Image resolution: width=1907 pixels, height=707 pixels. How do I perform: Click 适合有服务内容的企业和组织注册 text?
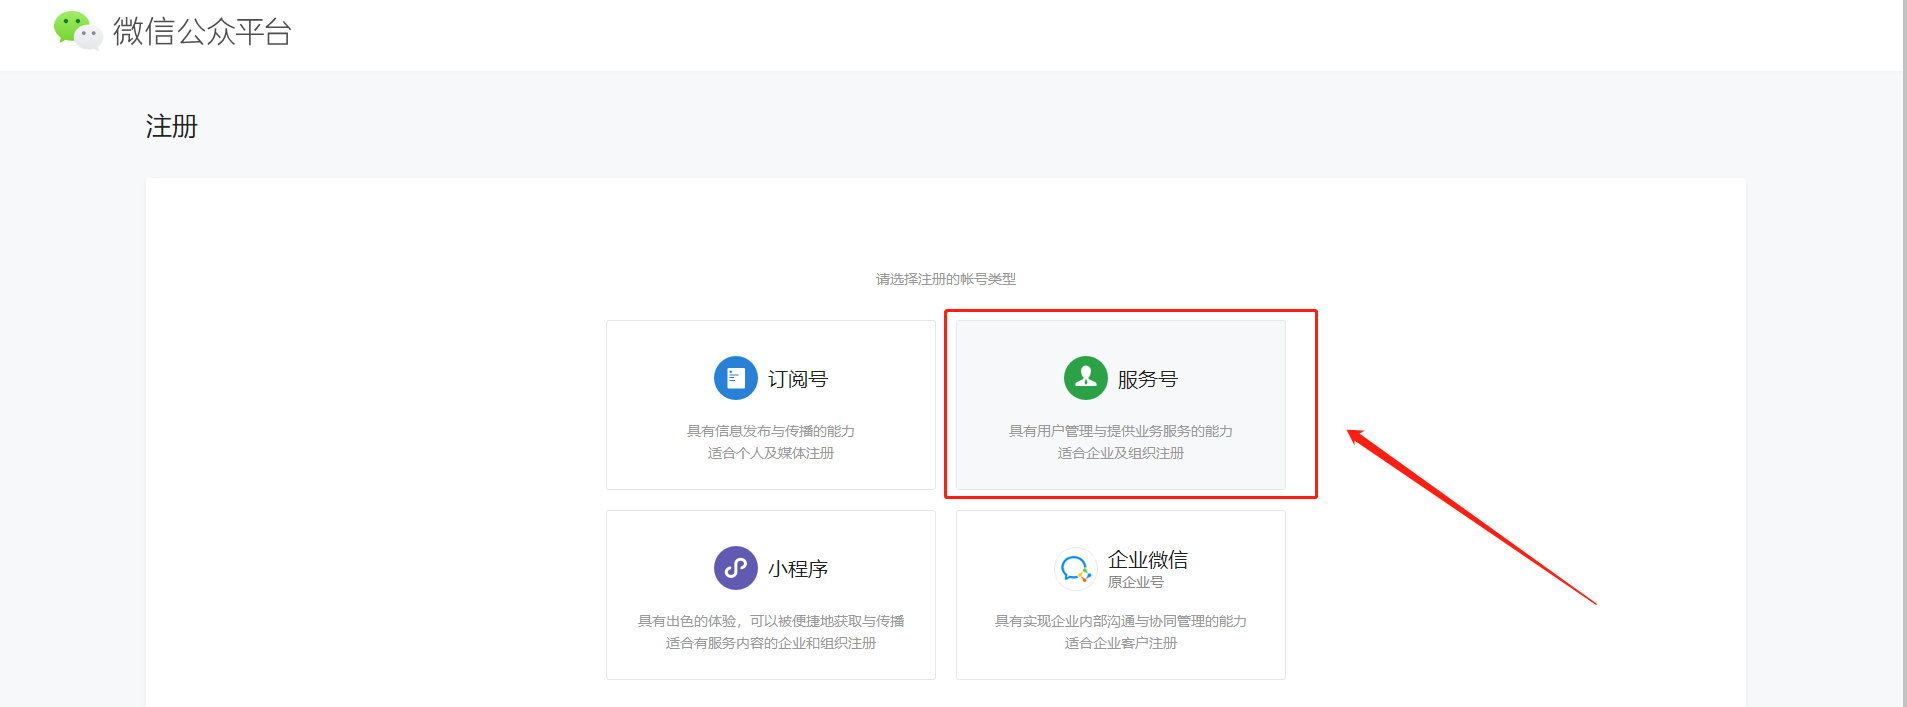click(771, 643)
